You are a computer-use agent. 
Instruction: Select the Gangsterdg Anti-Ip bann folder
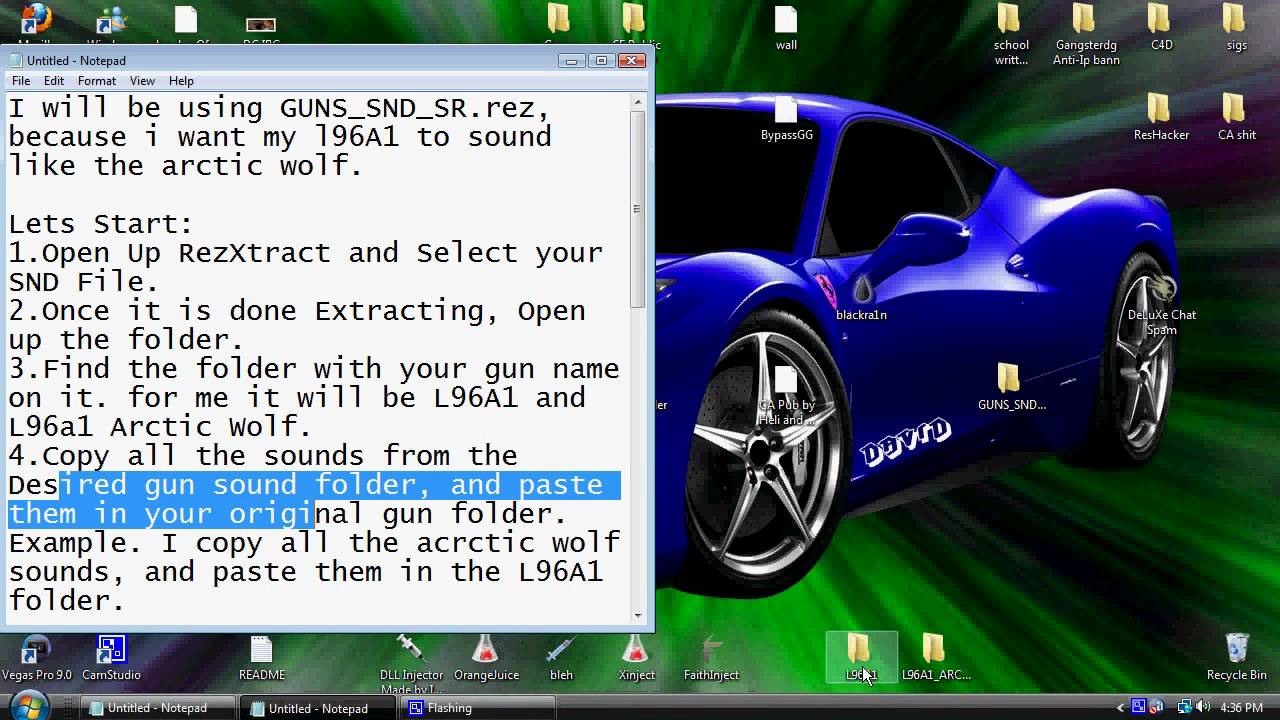[1086, 34]
